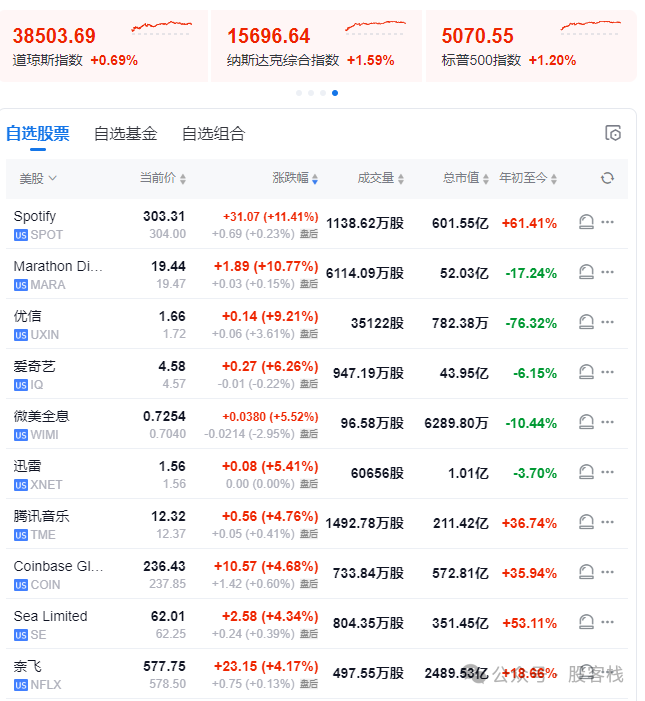Select the third carousel dot
This screenshot has width=645, height=701.
coord(323,93)
